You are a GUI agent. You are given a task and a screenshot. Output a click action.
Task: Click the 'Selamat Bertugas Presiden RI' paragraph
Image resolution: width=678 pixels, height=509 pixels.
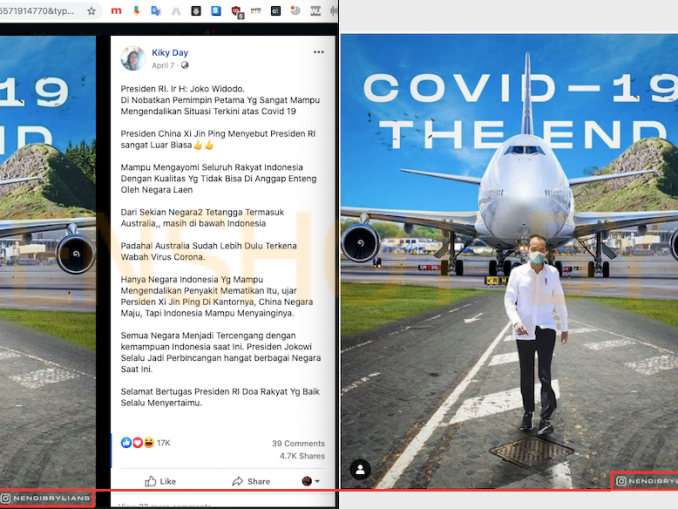point(220,397)
